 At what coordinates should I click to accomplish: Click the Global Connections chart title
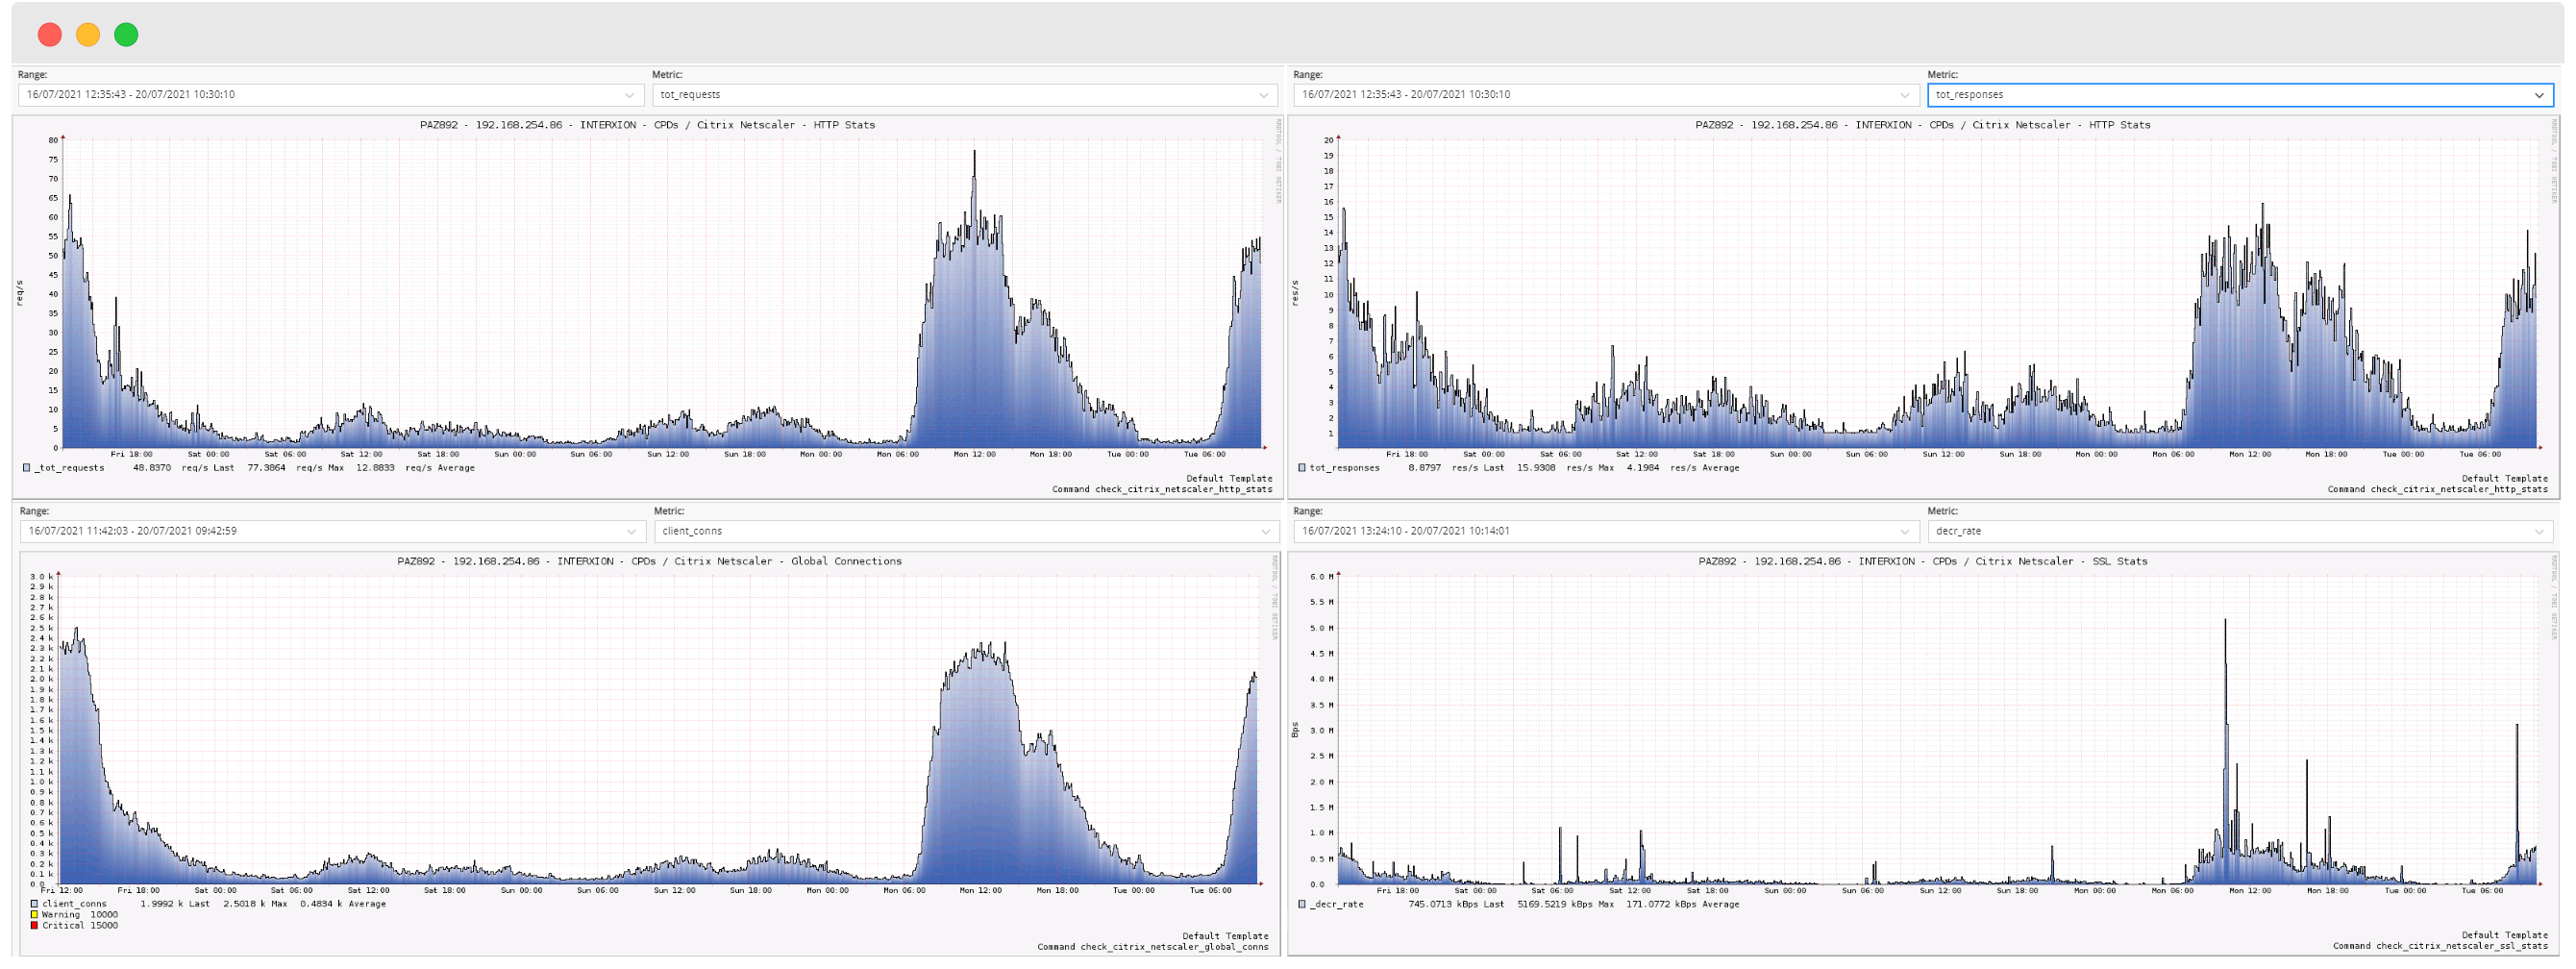(x=649, y=561)
